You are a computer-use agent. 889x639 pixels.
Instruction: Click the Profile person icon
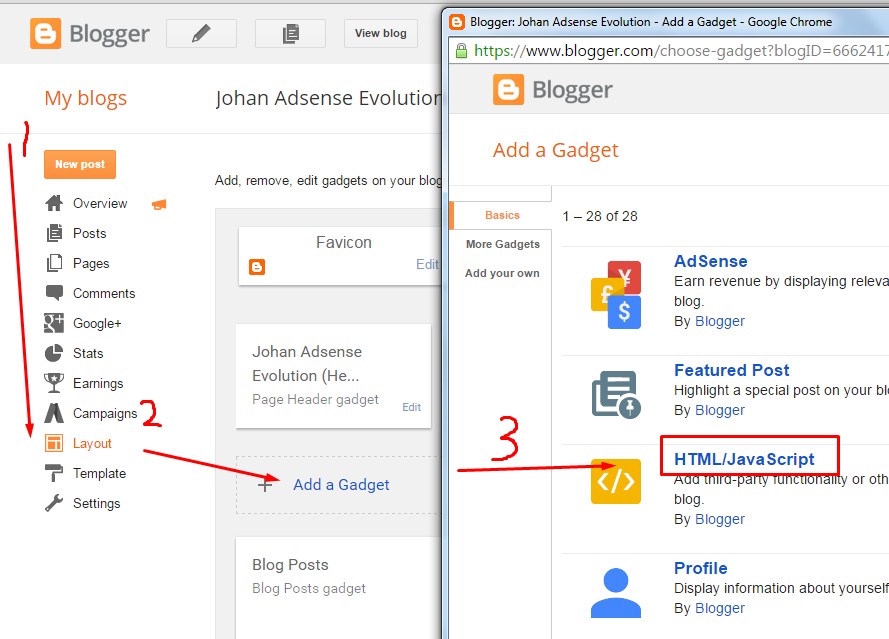tap(616, 593)
